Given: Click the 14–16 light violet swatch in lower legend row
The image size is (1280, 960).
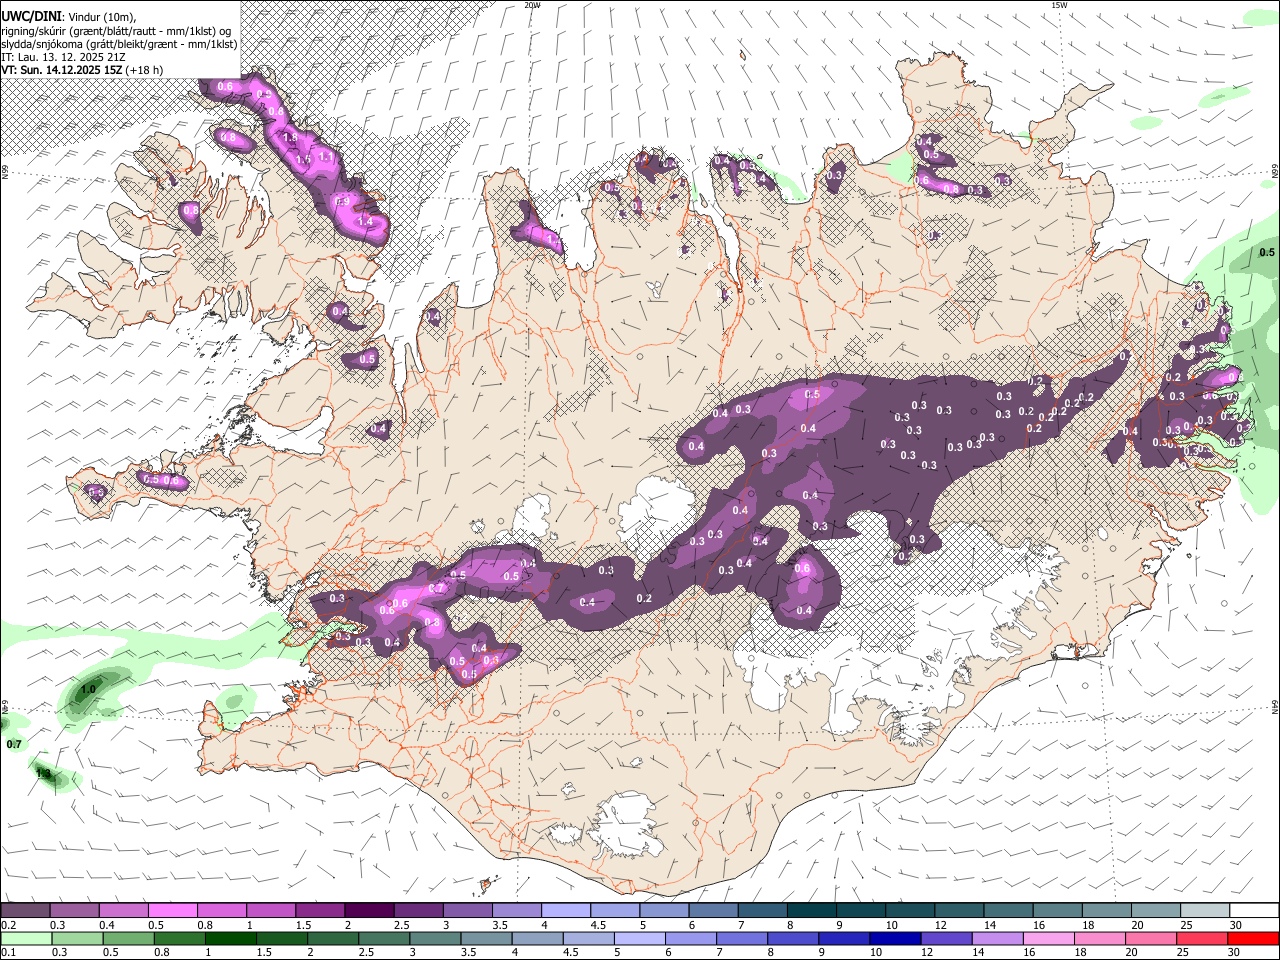Looking at the screenshot, I should pyautogui.click(x=998, y=938).
